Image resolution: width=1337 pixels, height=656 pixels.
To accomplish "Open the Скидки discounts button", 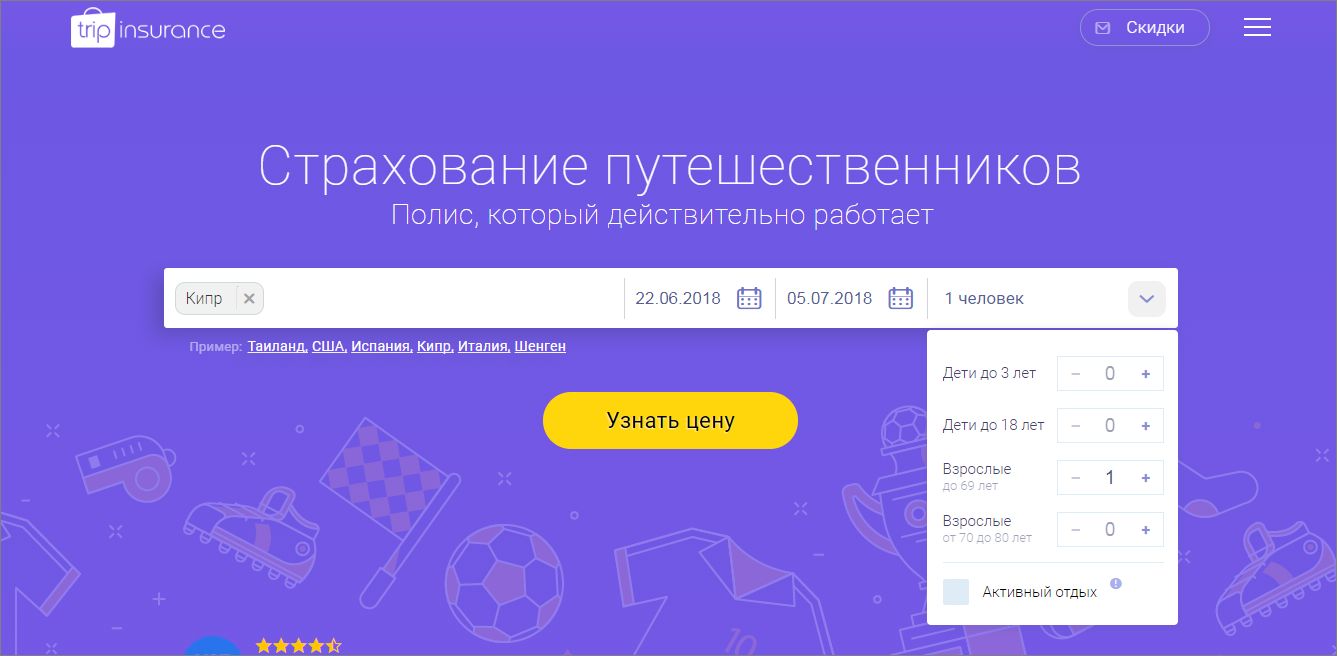I will point(1144,28).
